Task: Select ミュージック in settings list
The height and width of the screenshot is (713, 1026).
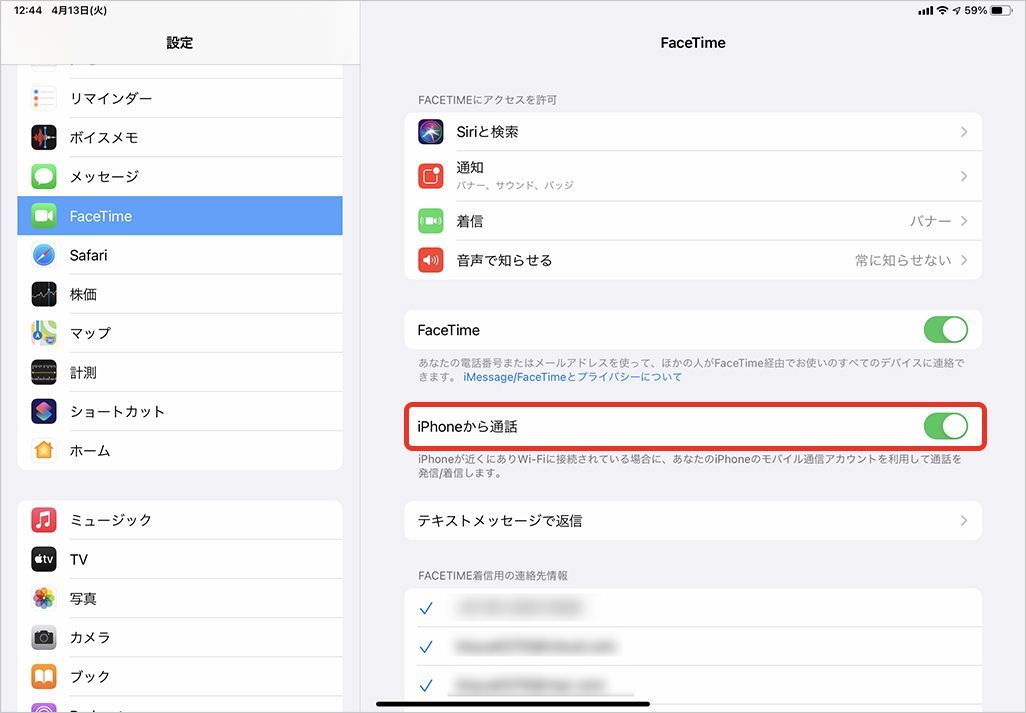Action: pyautogui.click(x=180, y=520)
